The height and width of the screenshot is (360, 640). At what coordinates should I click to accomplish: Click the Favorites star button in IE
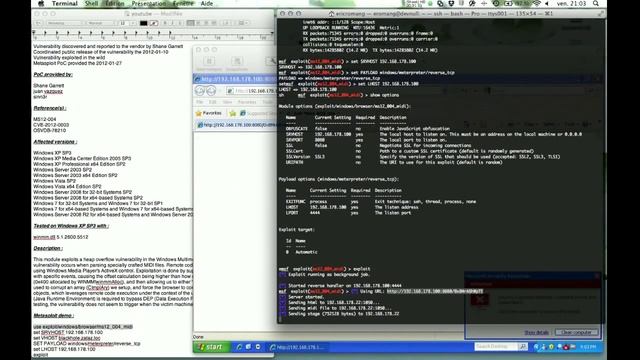(209, 113)
